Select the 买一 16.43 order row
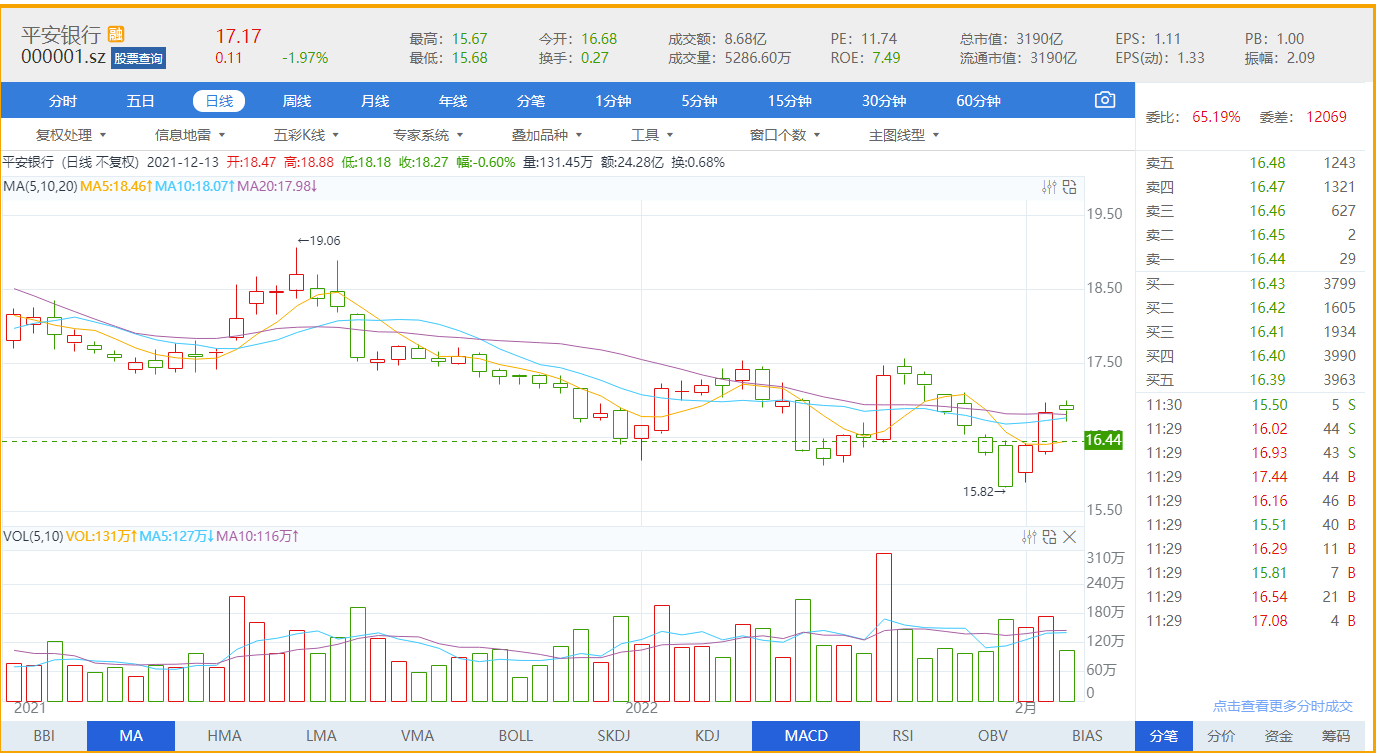 (1250, 284)
